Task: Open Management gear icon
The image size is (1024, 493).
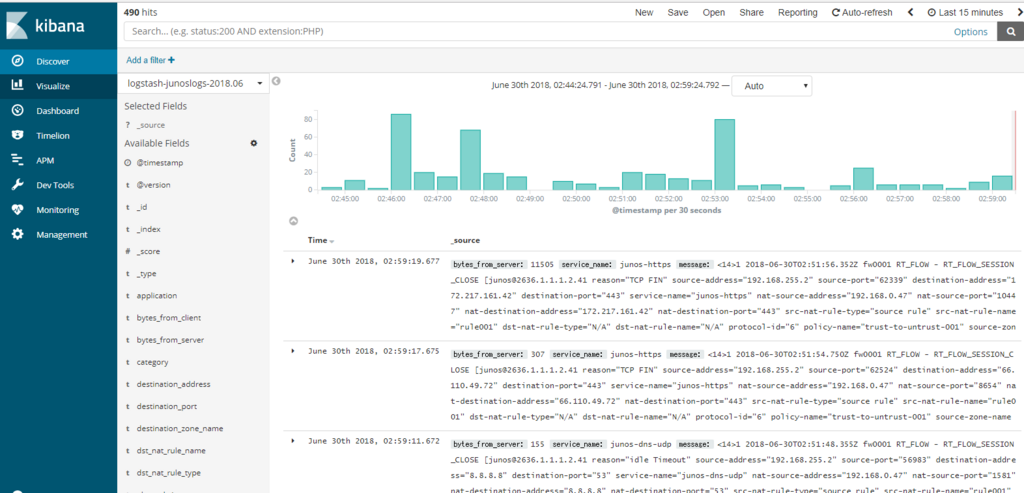Action: pos(18,234)
